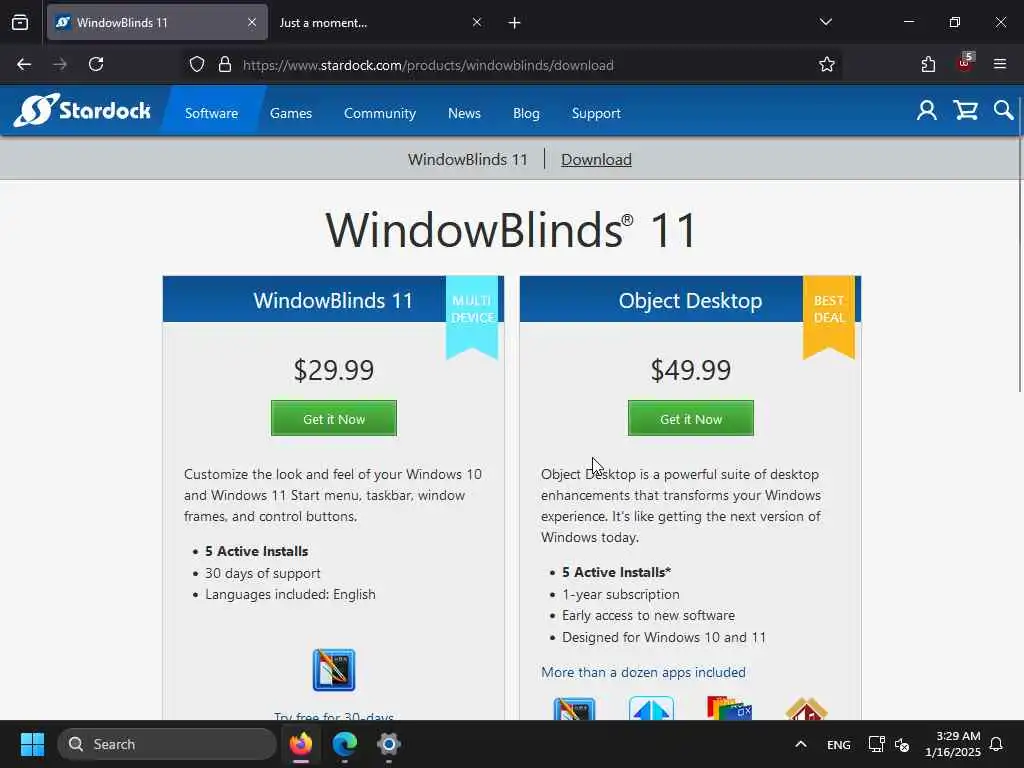Close the WindowBlinds 11 tab
This screenshot has width=1024, height=768.
(251, 22)
